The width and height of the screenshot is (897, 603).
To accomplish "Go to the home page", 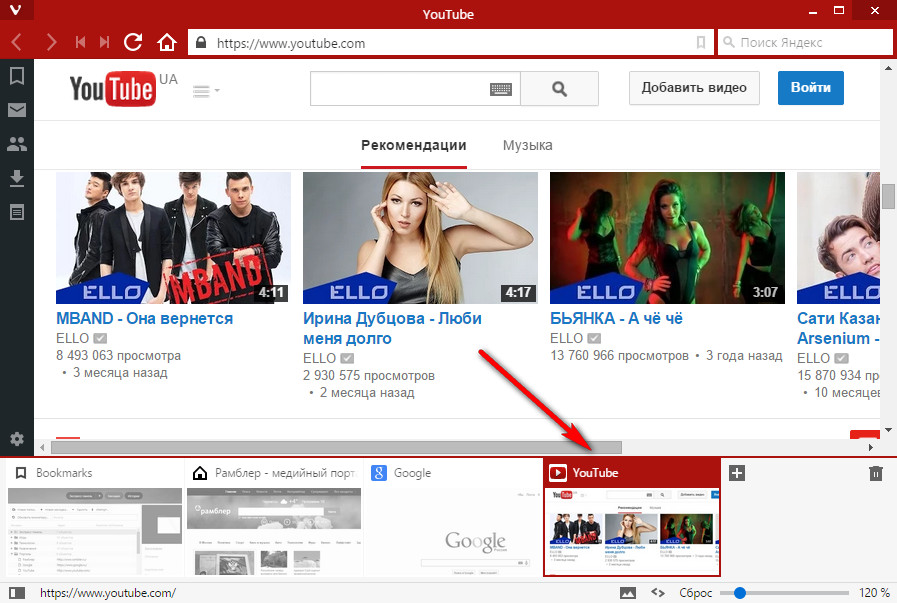I will 167,42.
